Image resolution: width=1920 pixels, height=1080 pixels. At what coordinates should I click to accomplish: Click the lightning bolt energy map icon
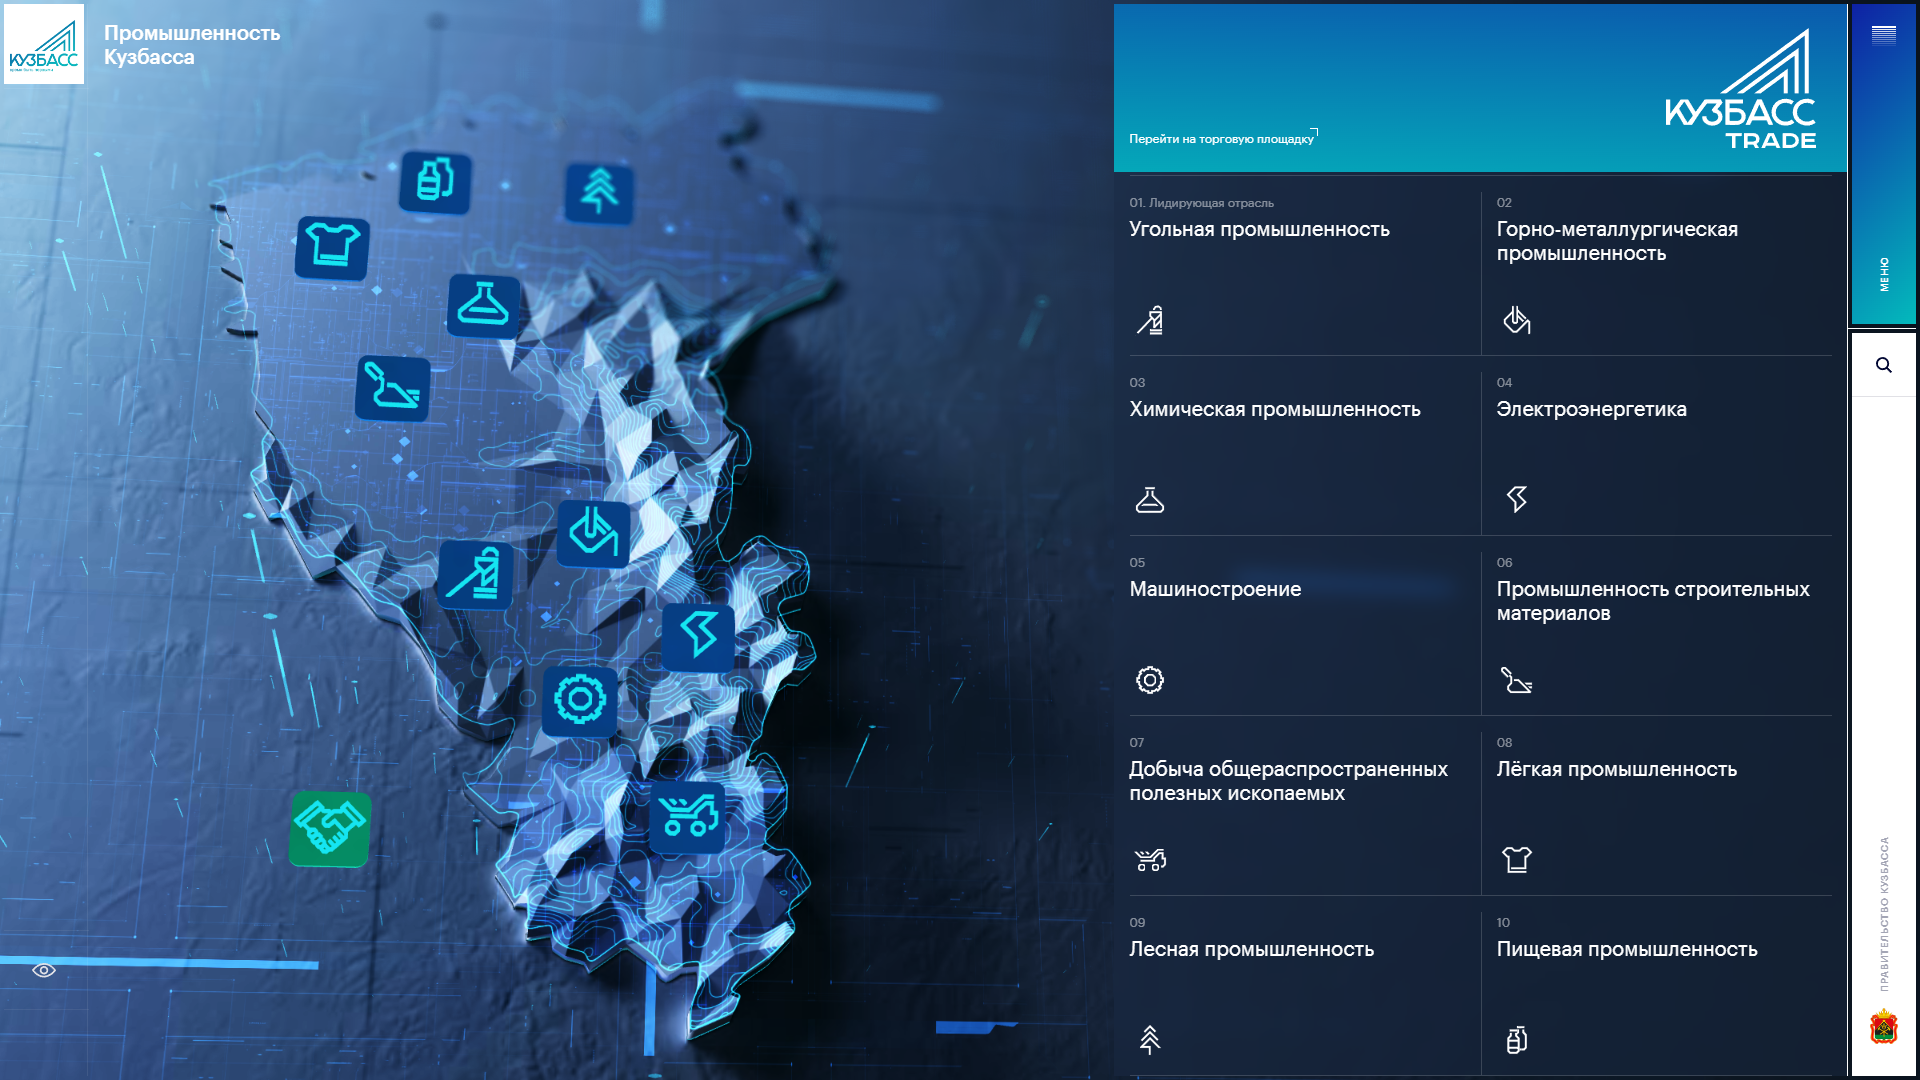pyautogui.click(x=698, y=636)
